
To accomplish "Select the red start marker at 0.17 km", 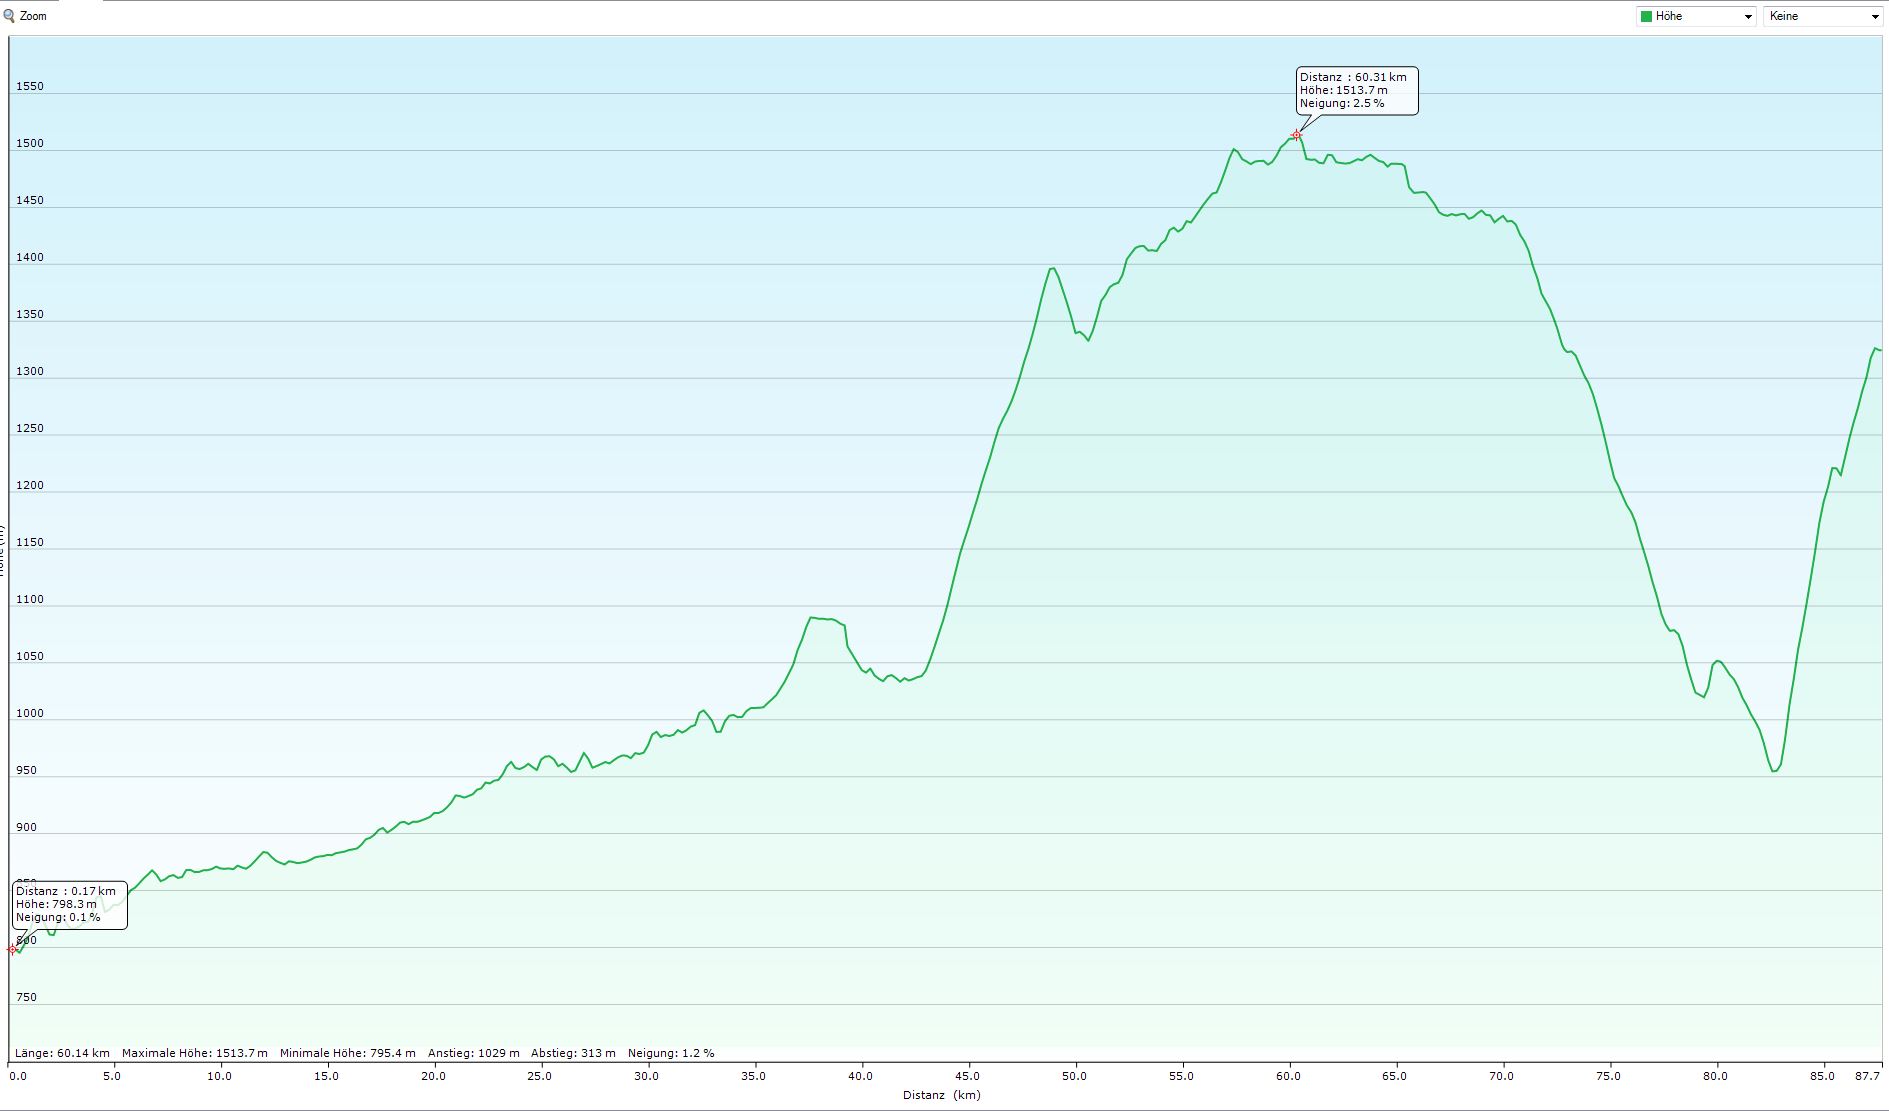I will 12,949.
